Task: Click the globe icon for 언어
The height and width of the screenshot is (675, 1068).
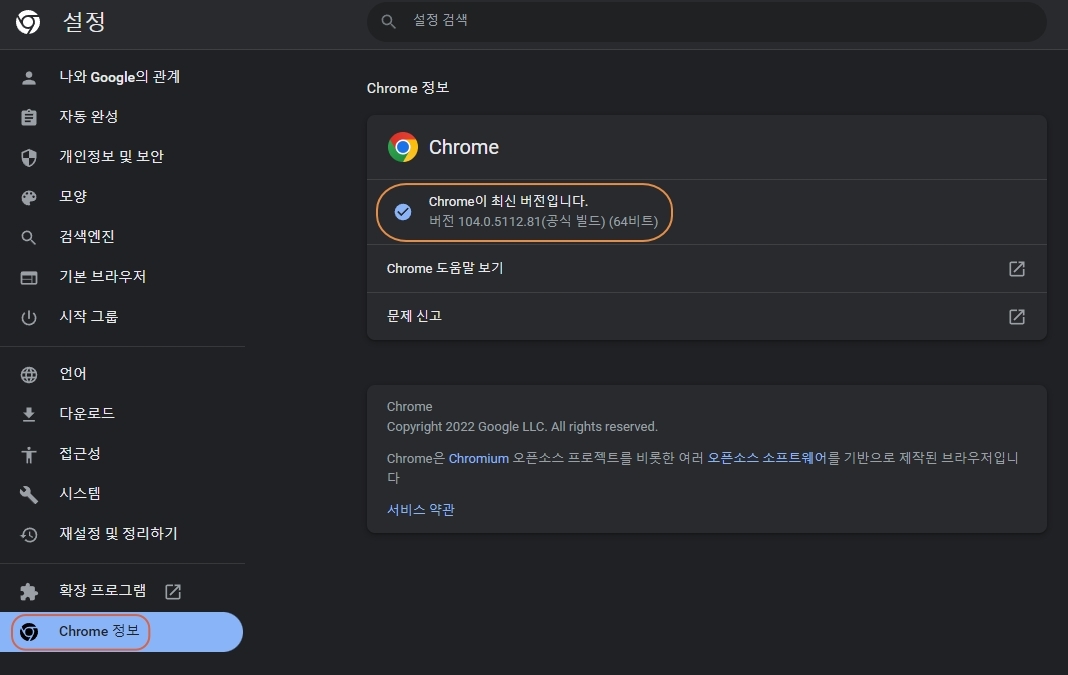Action: [29, 375]
